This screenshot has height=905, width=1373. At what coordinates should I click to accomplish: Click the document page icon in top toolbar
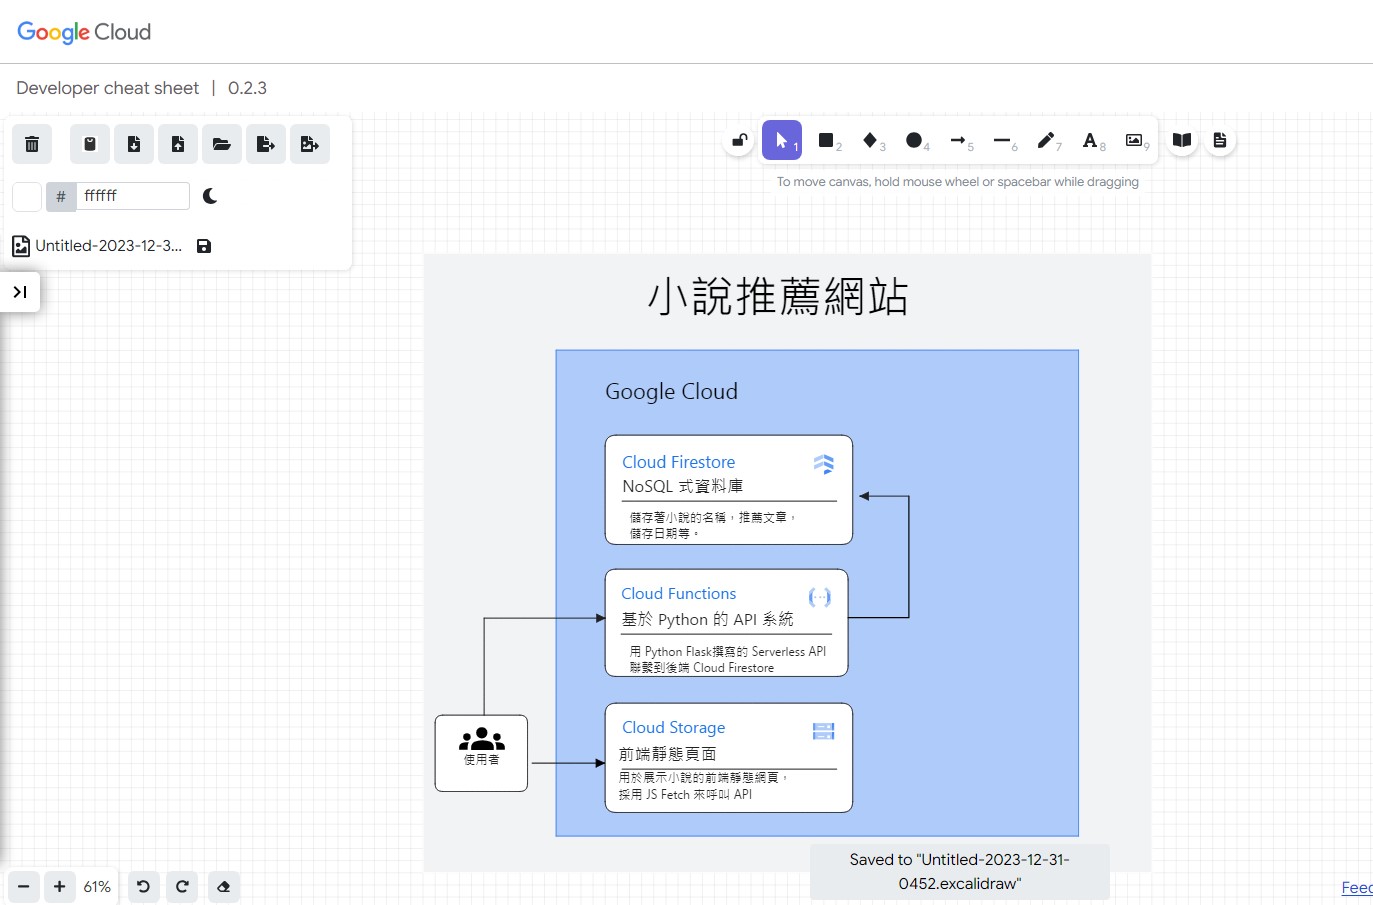(x=1220, y=140)
